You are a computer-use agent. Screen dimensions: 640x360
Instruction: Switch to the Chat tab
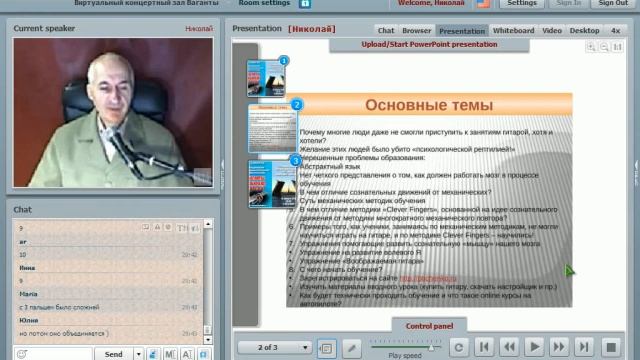[386, 31]
